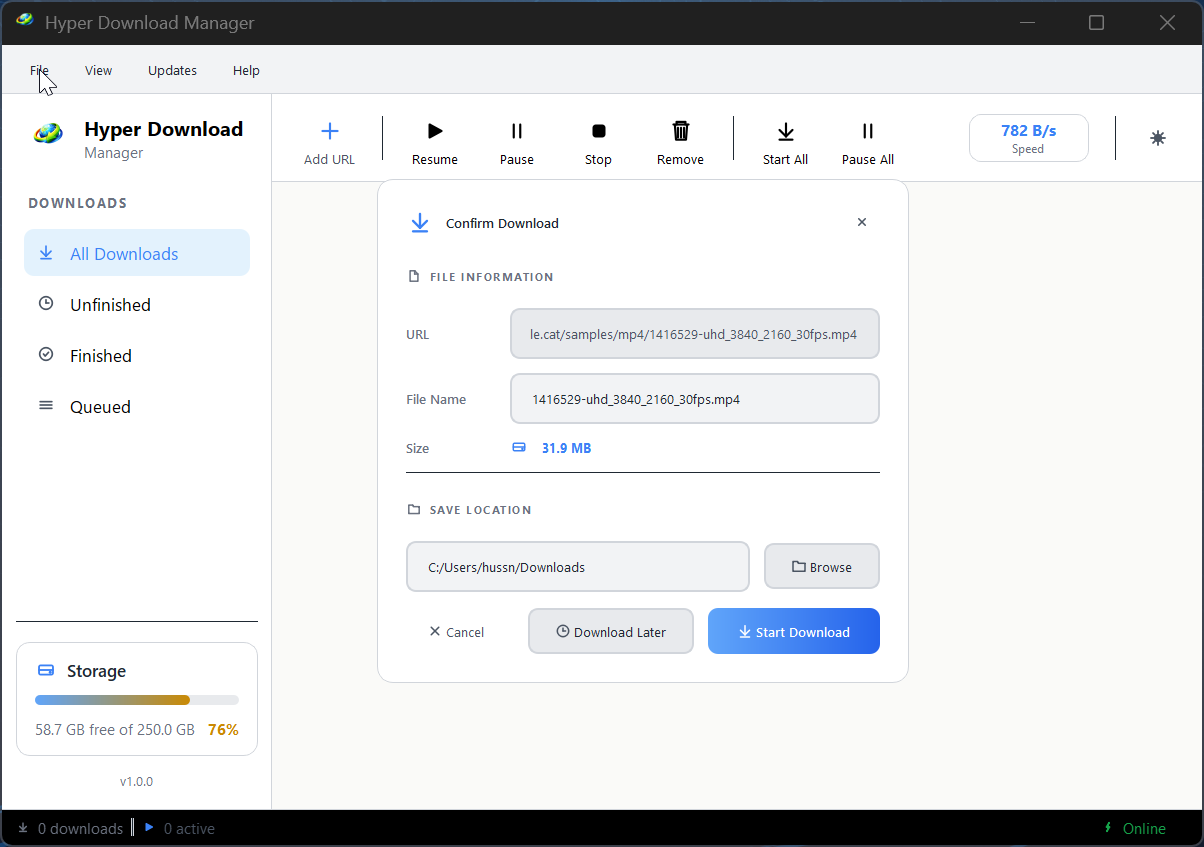
Task: Click the save location path field
Action: 577,566
